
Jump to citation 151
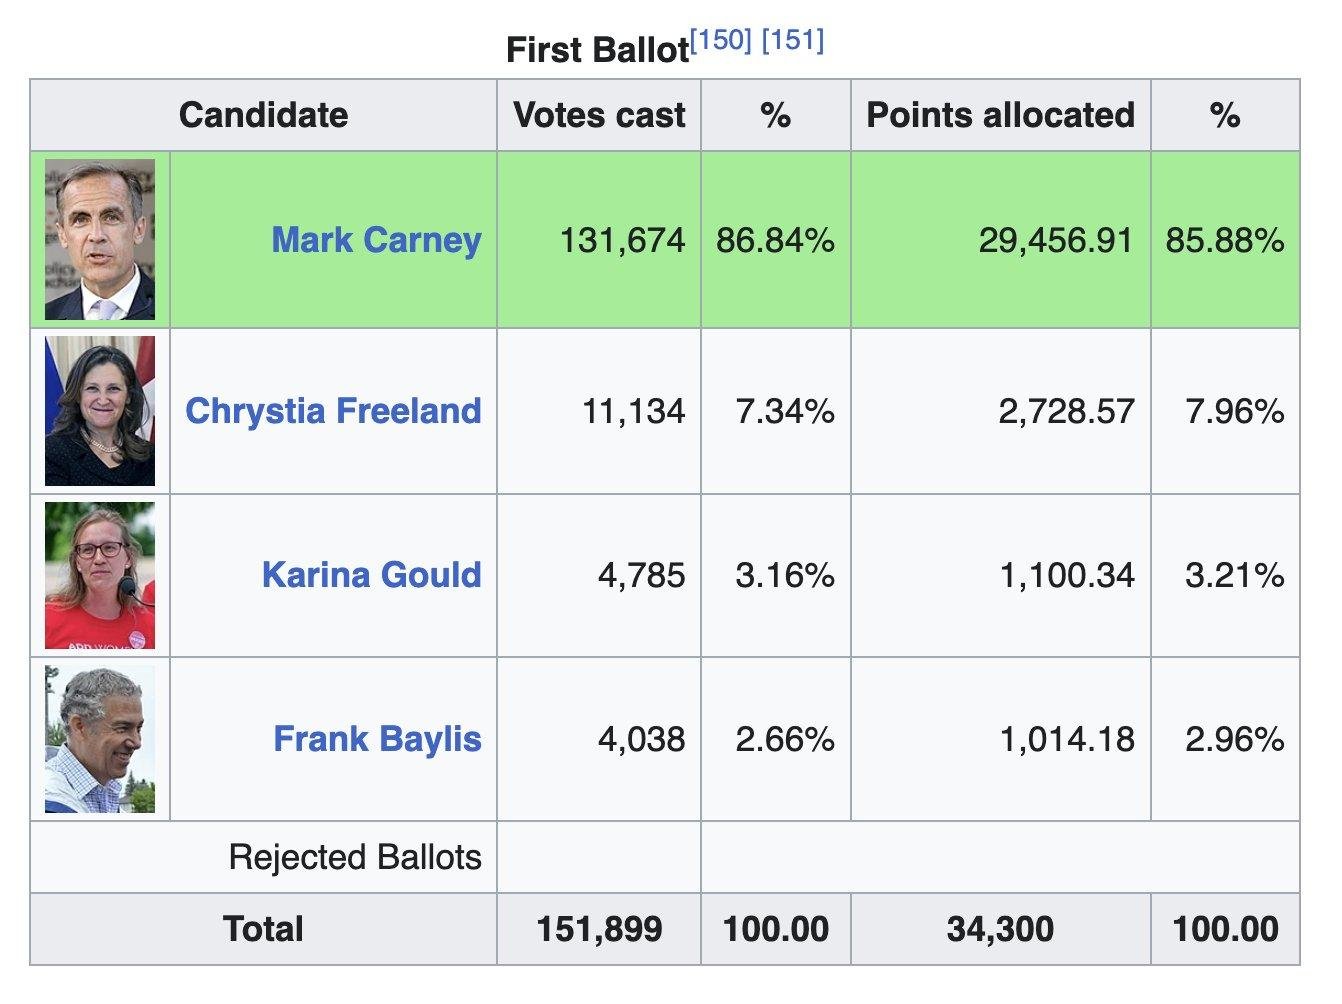[x=793, y=41]
